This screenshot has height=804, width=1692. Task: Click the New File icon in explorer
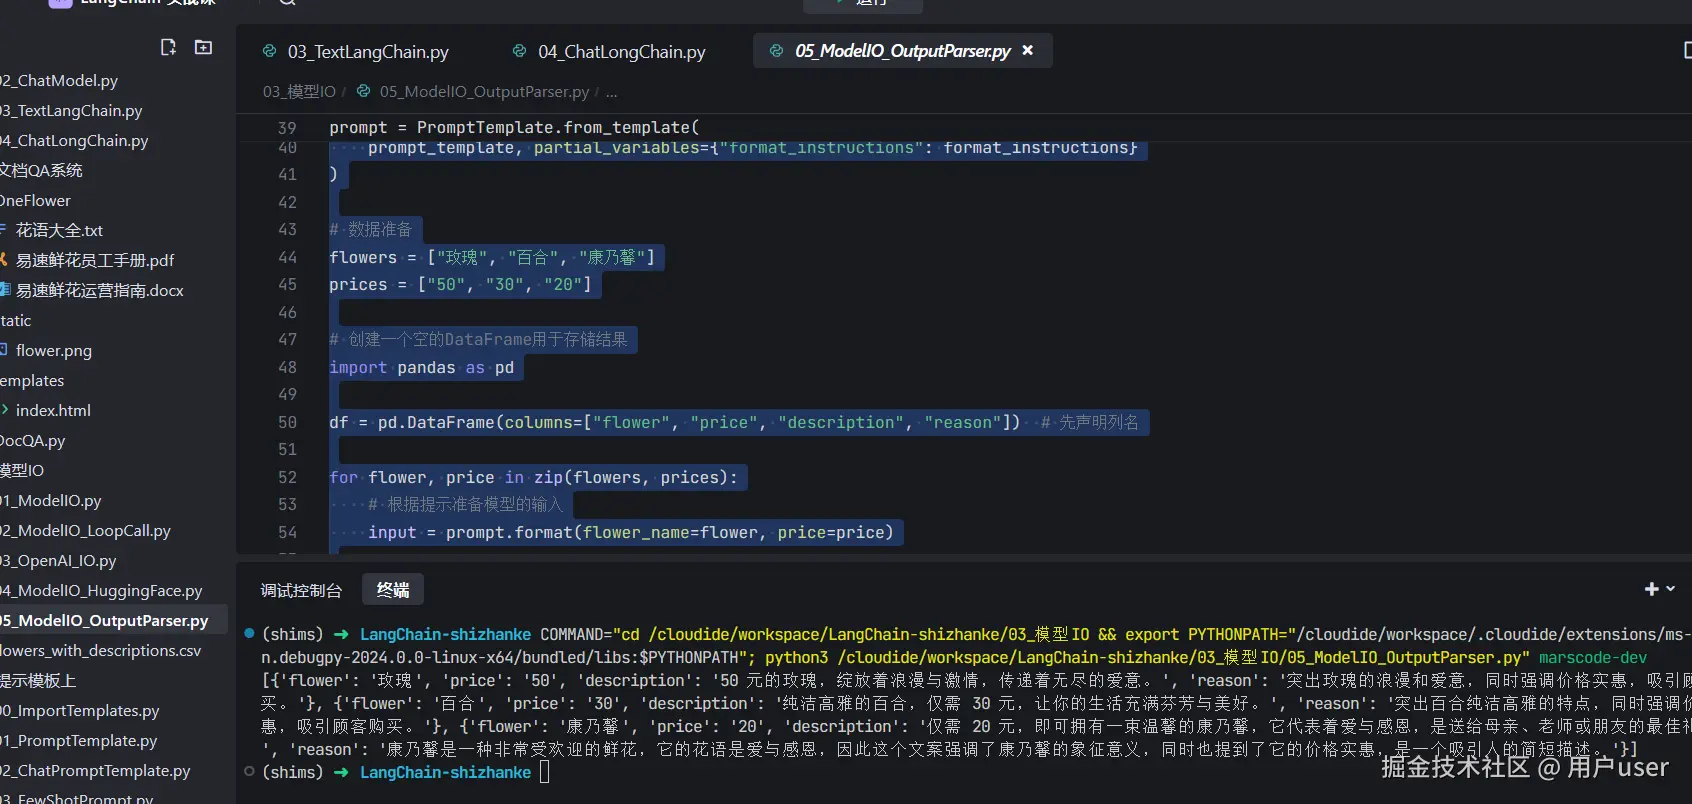168,47
